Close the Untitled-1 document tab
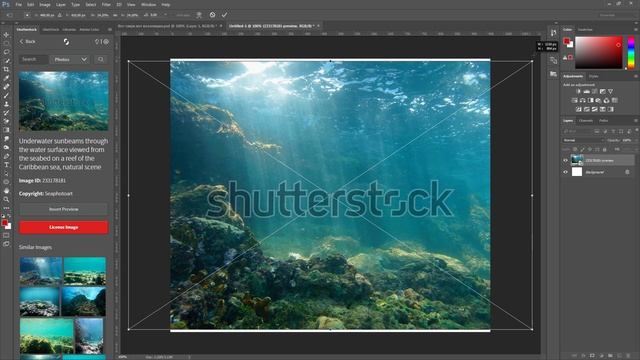The width and height of the screenshot is (640, 360). click(318, 26)
